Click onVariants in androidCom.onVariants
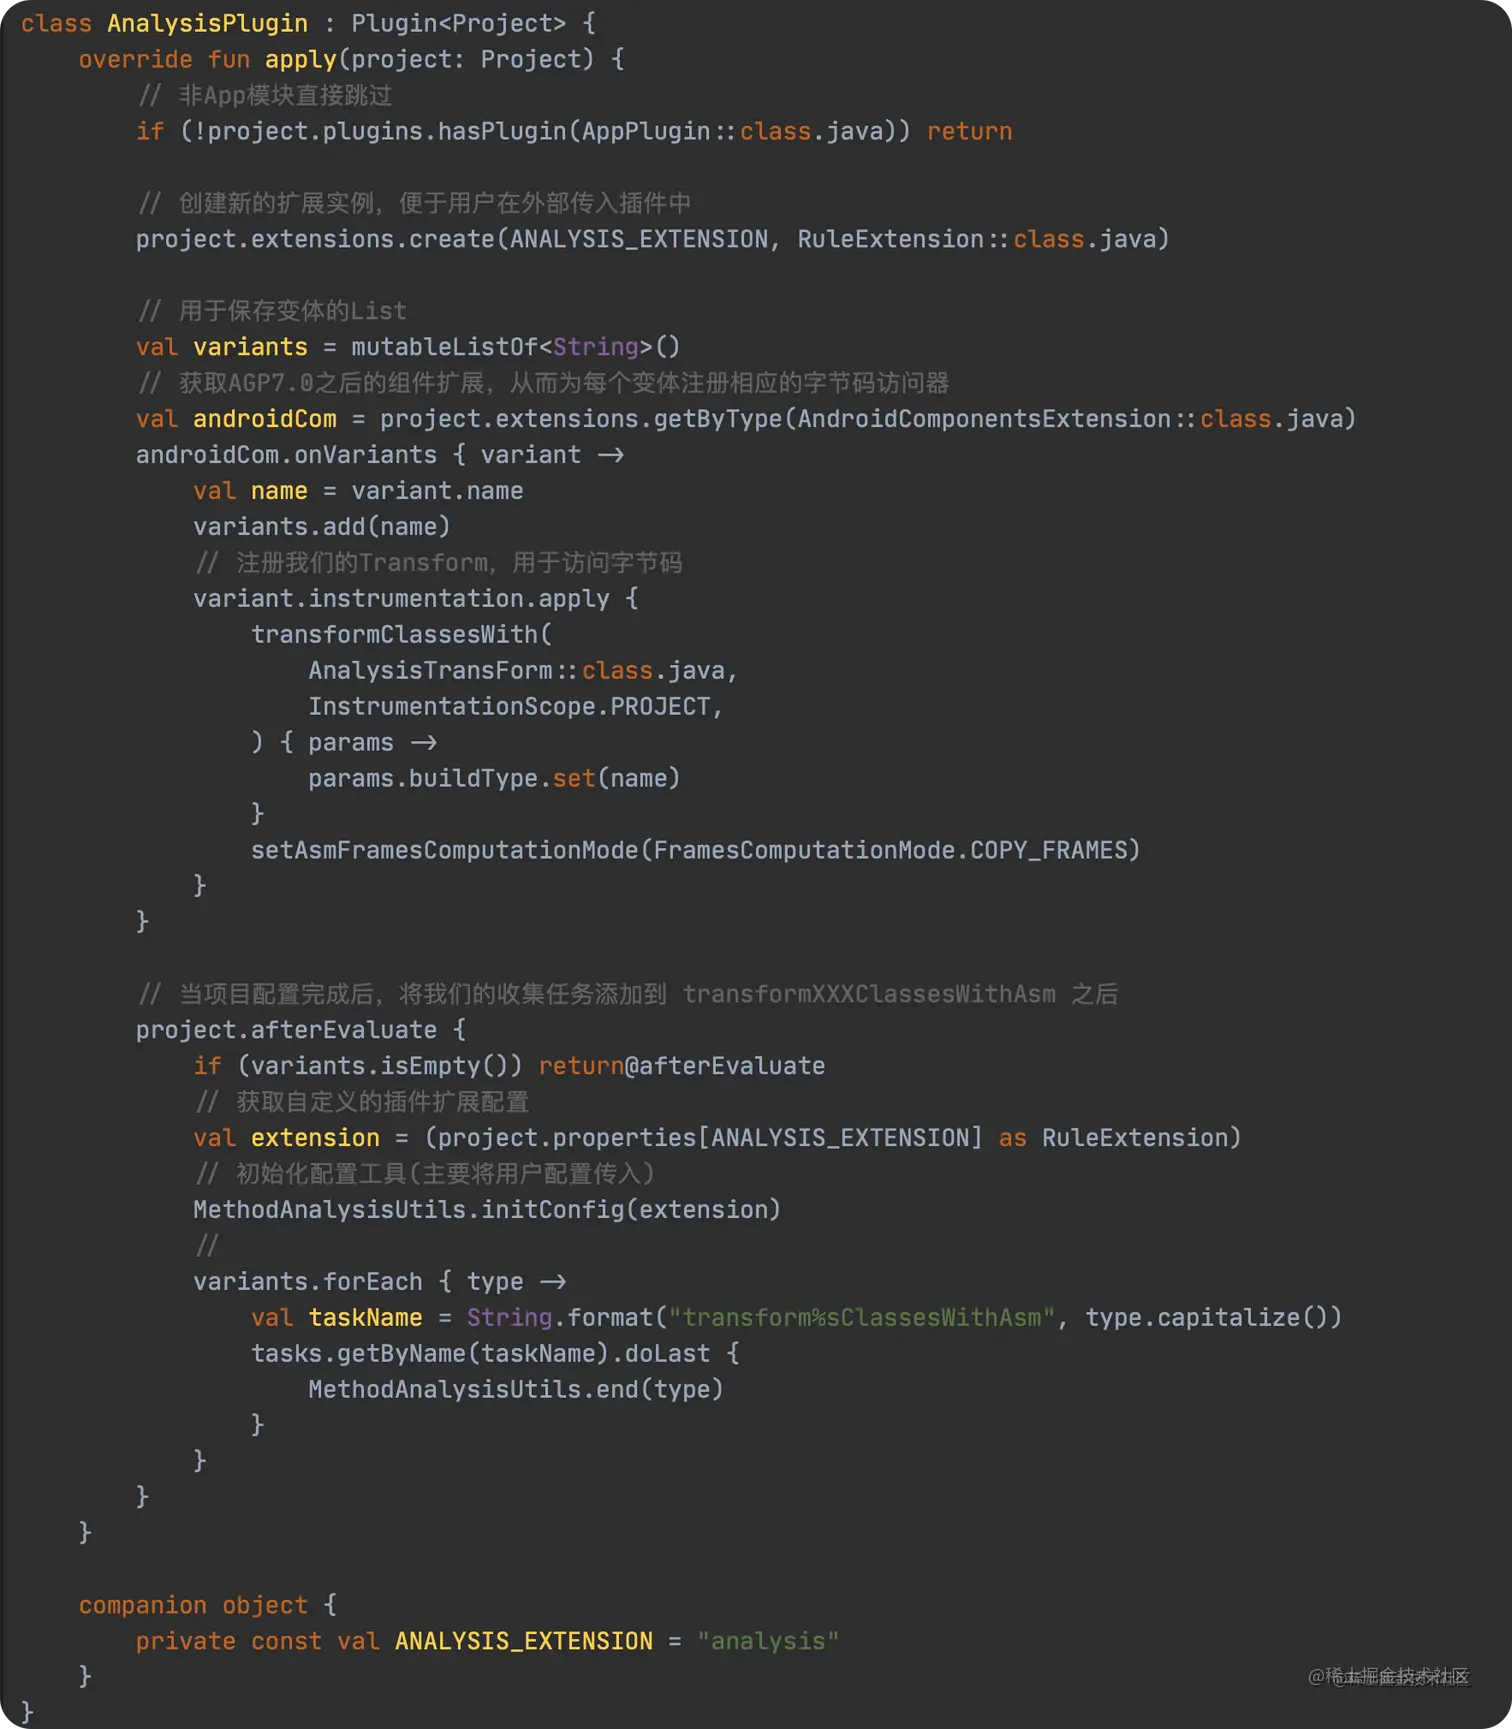 click(x=365, y=455)
